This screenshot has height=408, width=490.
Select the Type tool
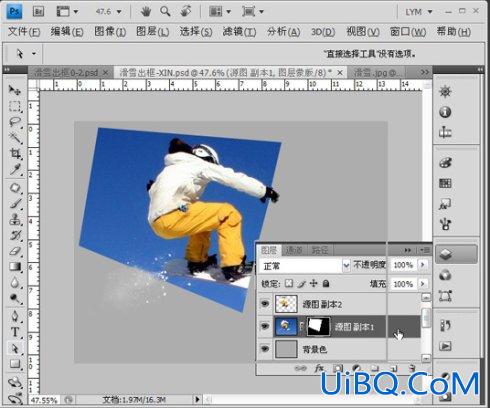15,332
